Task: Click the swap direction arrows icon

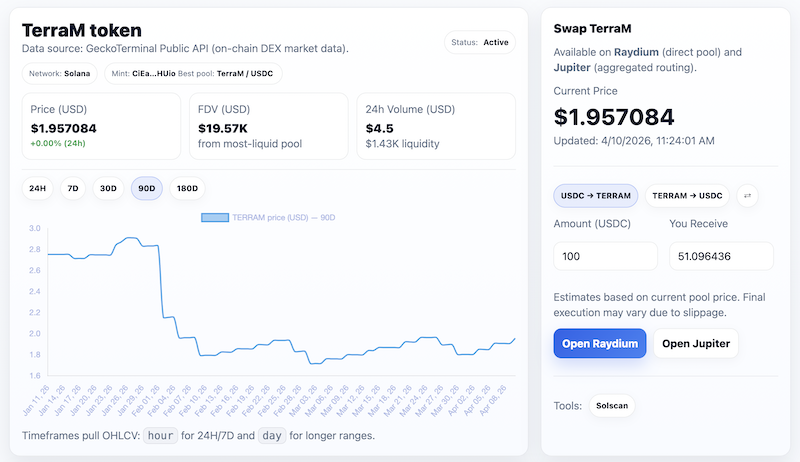Action: [748, 196]
